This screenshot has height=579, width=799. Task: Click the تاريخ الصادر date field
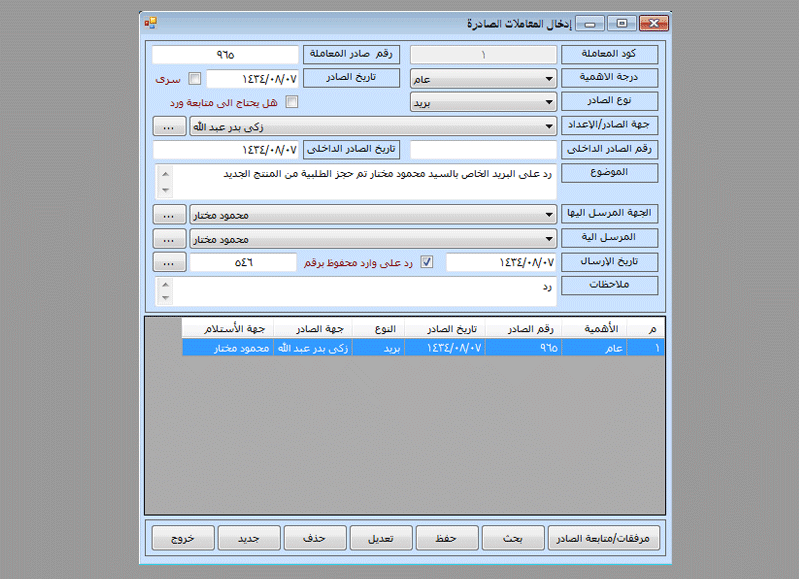tap(252, 78)
